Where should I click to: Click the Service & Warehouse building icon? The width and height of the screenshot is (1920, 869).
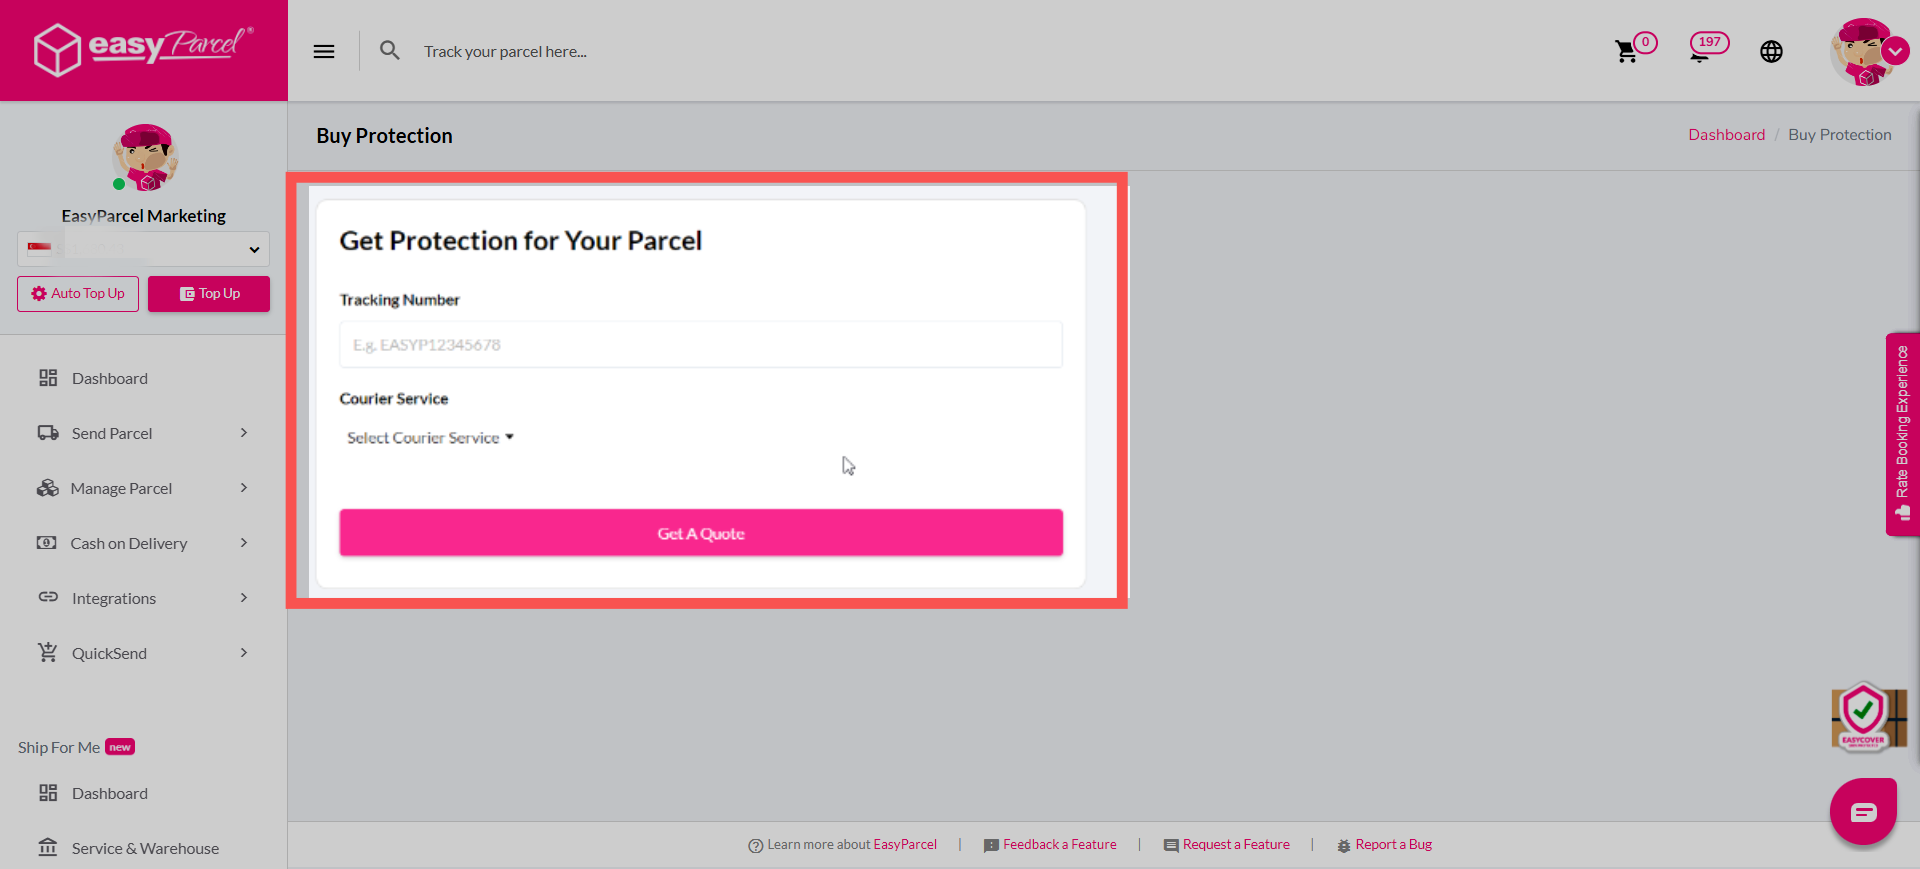click(x=48, y=847)
